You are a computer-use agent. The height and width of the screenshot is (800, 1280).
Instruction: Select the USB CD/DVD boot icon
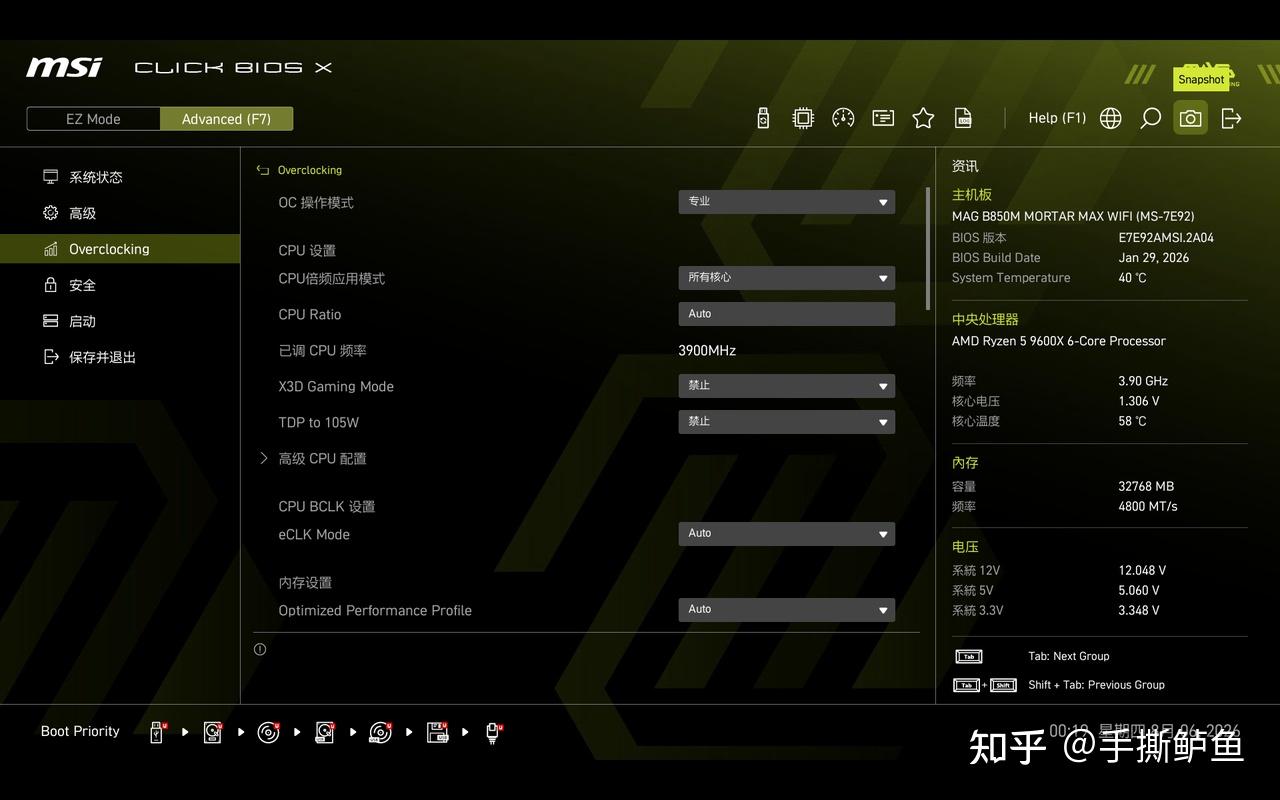(380, 732)
